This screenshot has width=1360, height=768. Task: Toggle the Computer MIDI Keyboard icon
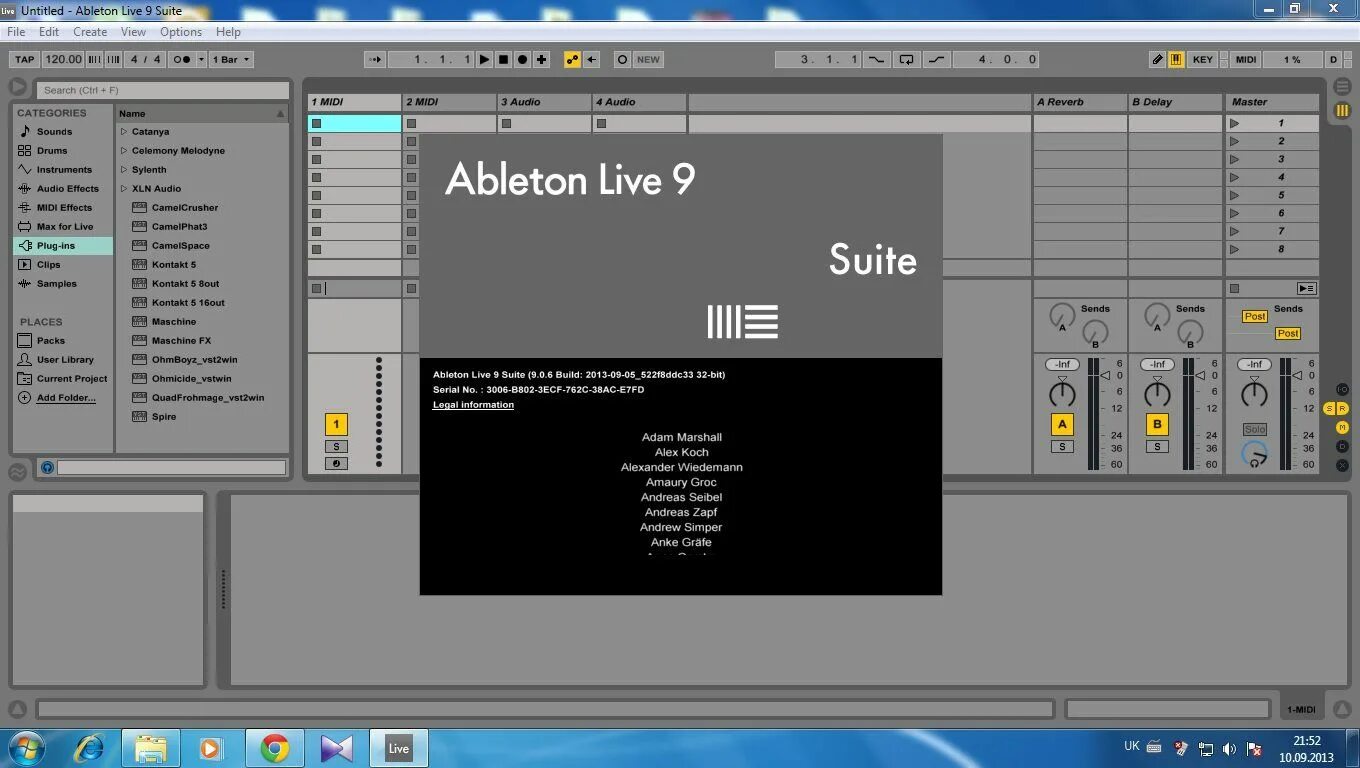pos(1176,59)
